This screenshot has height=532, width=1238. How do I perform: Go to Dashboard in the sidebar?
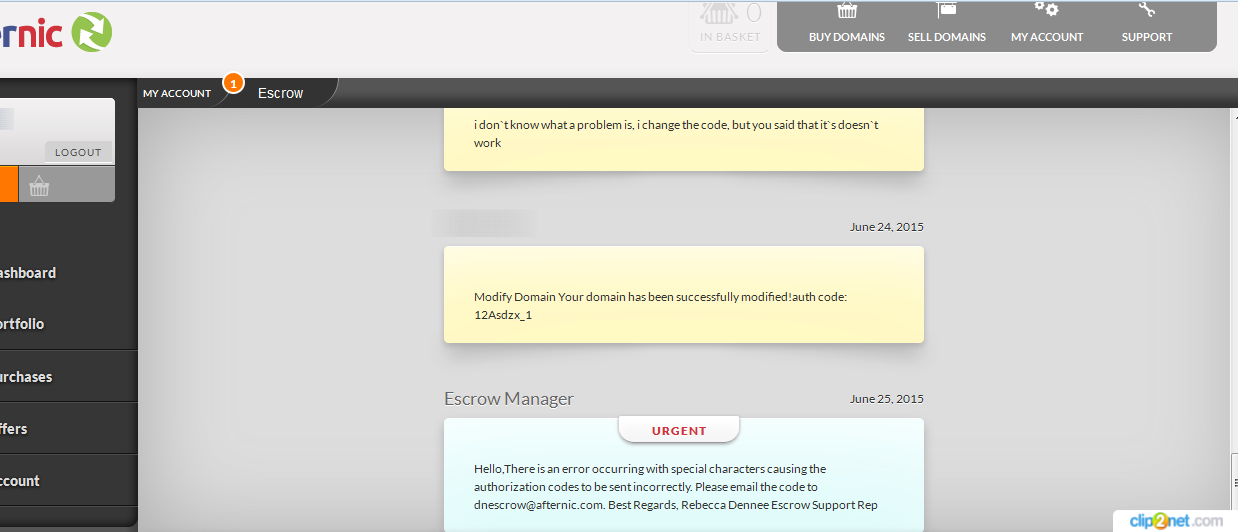tap(28, 273)
